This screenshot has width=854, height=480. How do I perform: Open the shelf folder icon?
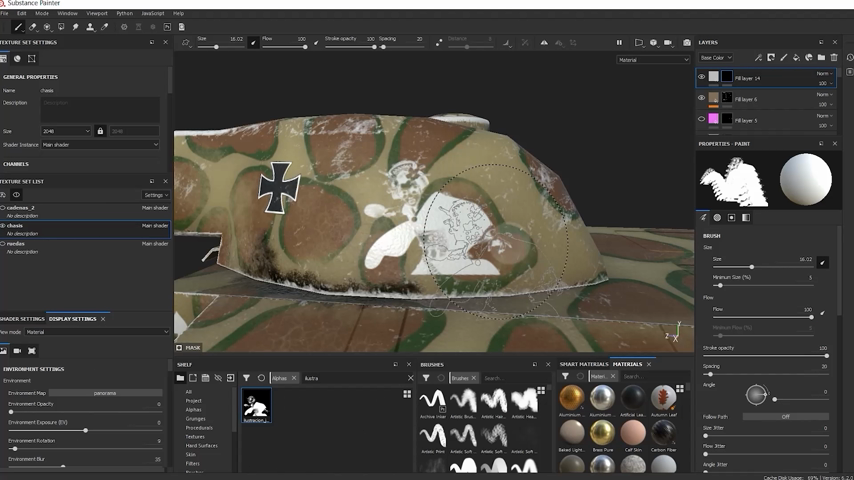[180, 378]
